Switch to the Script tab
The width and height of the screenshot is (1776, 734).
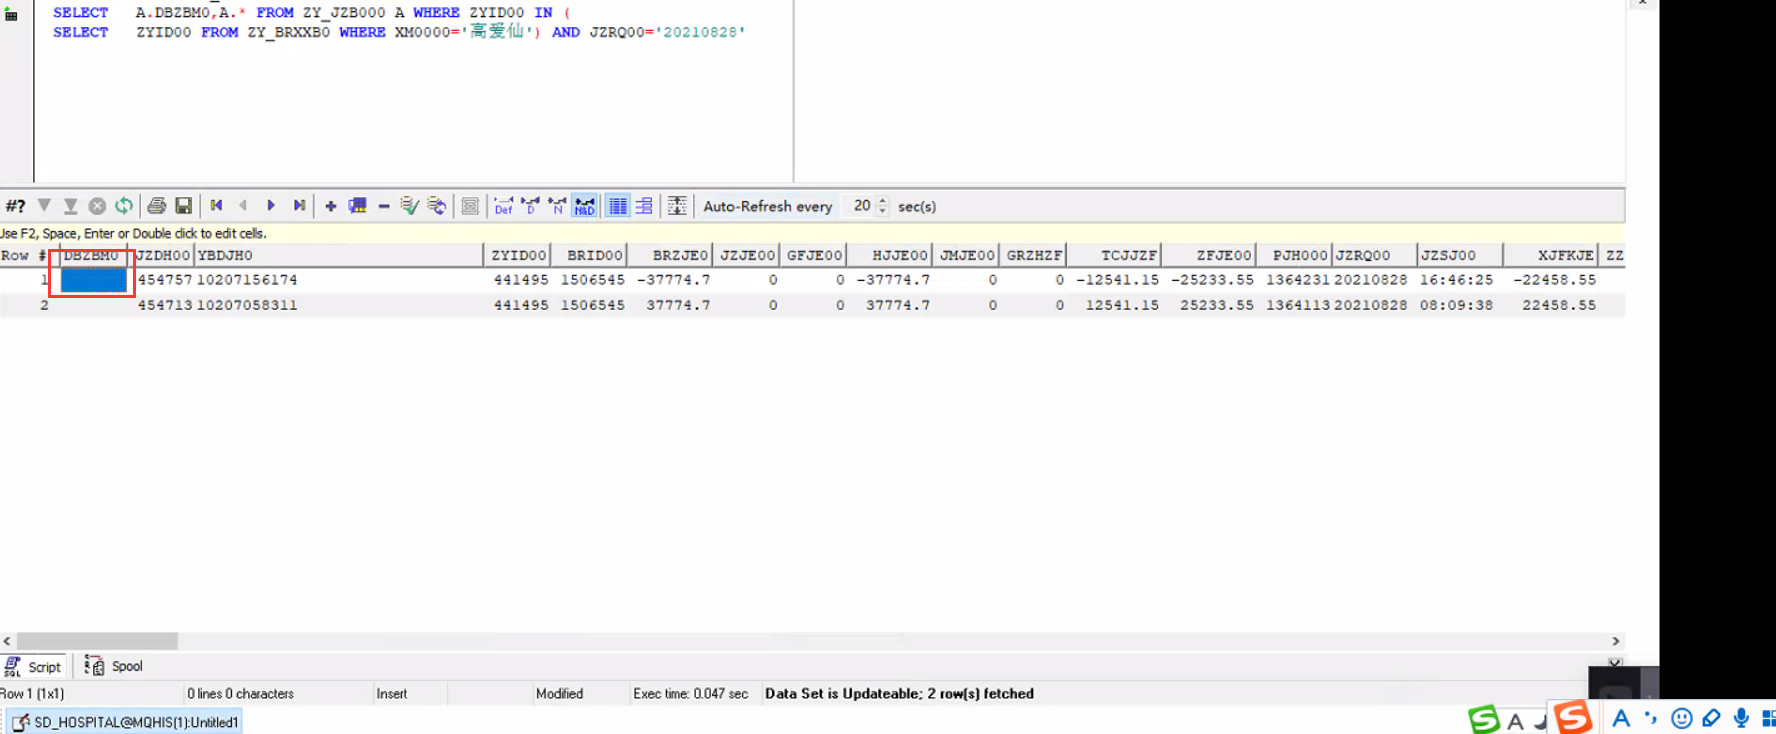[35, 667]
